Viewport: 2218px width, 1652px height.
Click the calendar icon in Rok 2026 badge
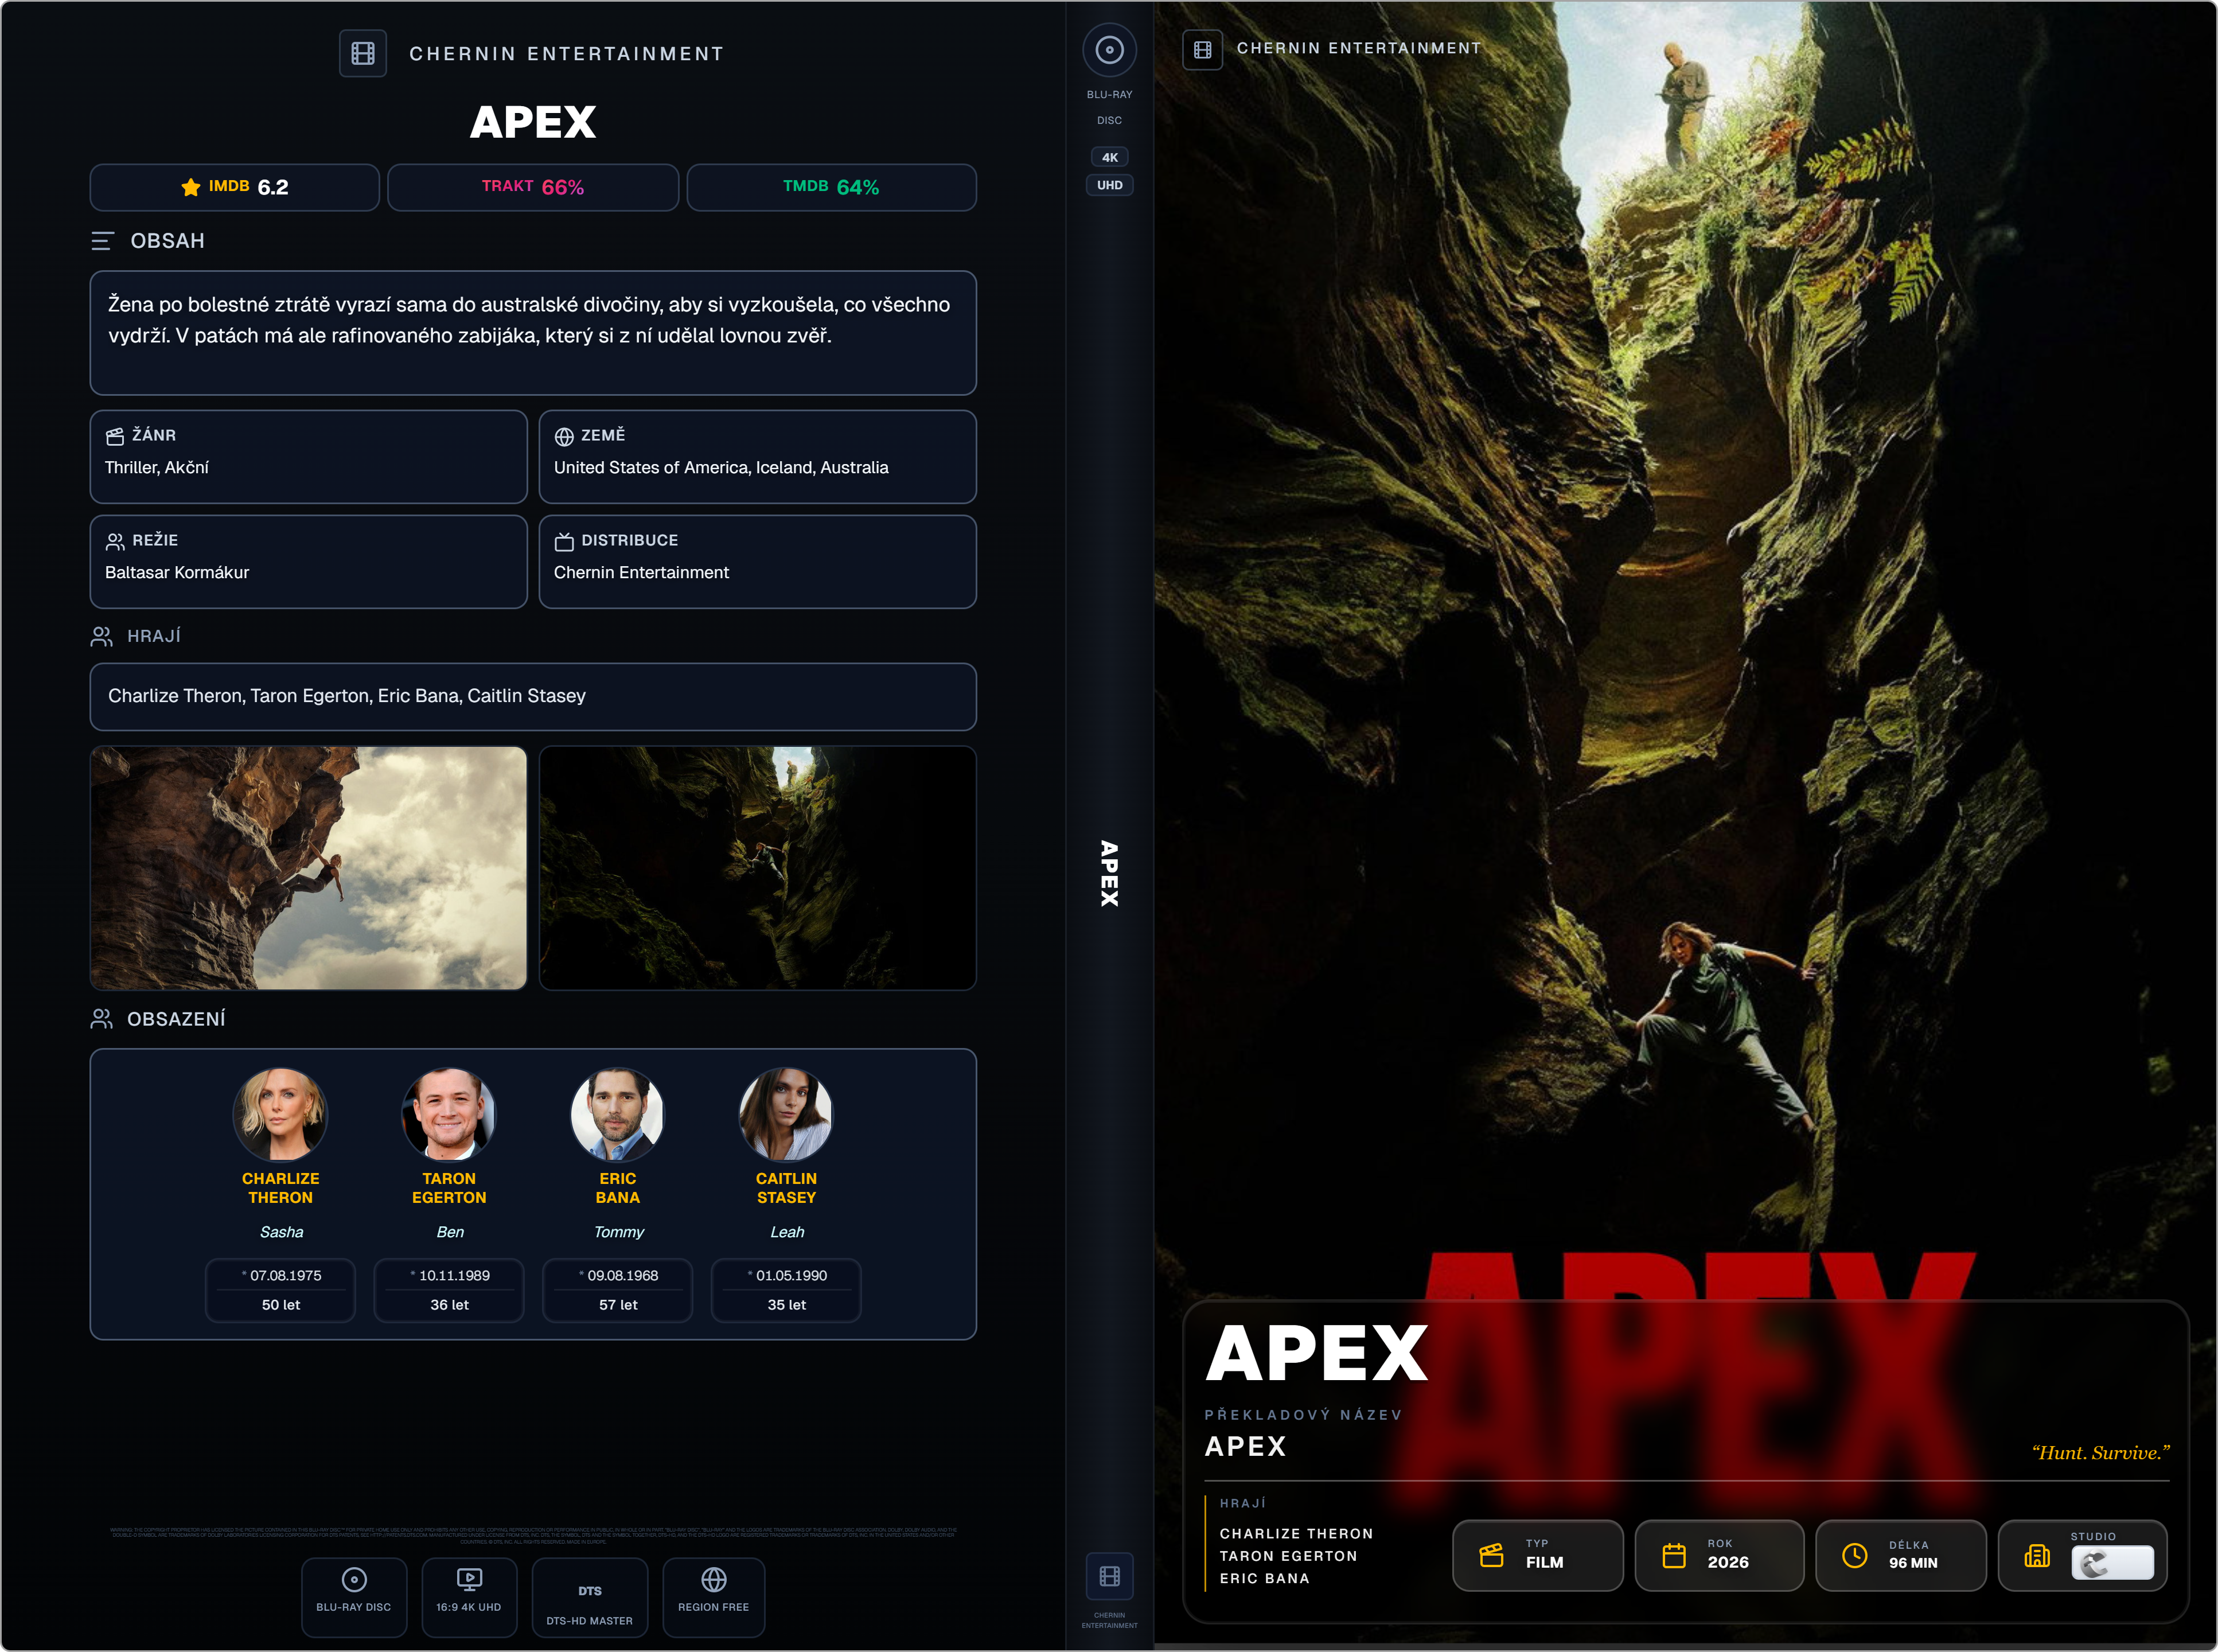(x=1673, y=1555)
